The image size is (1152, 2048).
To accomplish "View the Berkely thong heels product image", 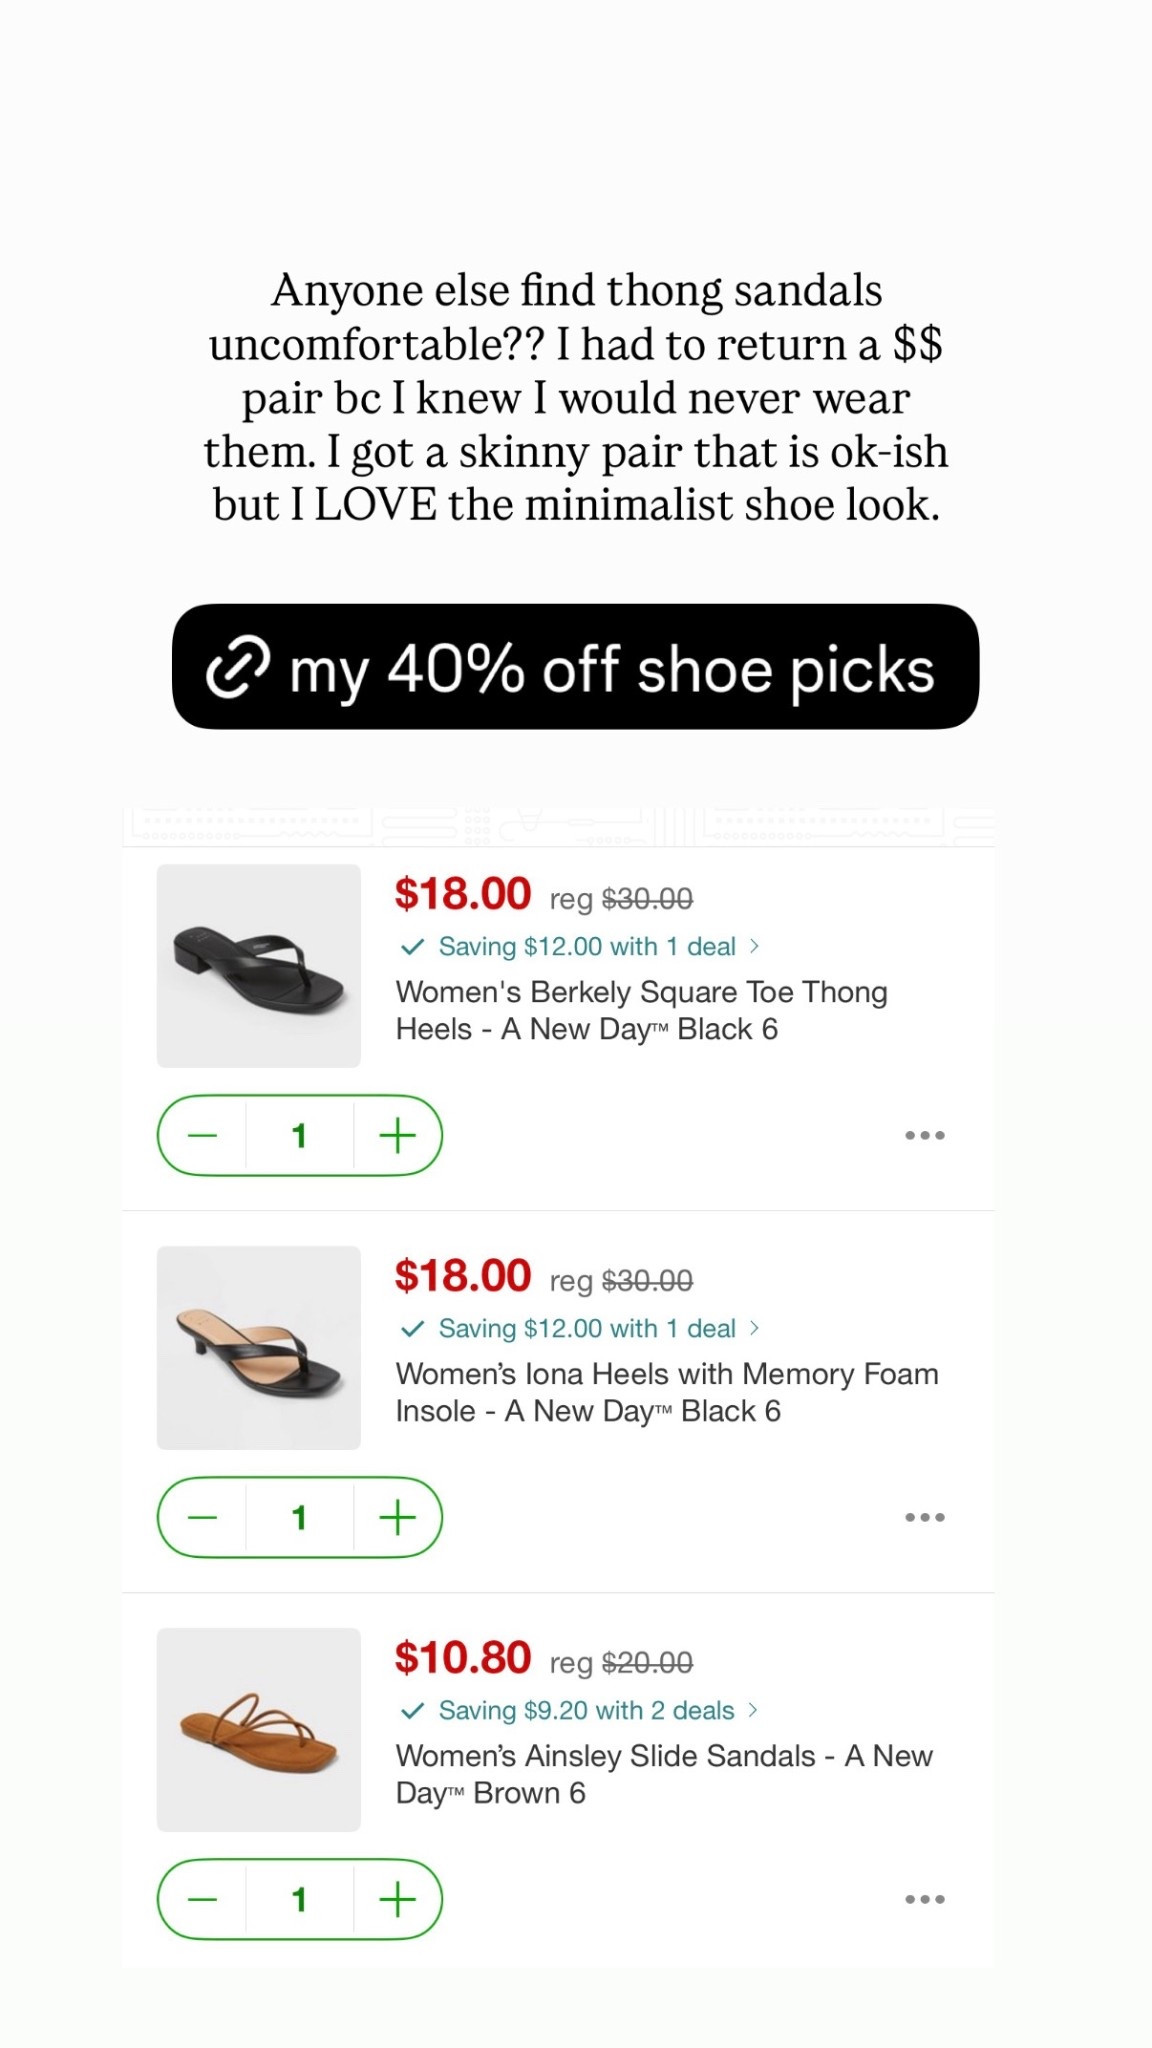I will tap(258, 965).
